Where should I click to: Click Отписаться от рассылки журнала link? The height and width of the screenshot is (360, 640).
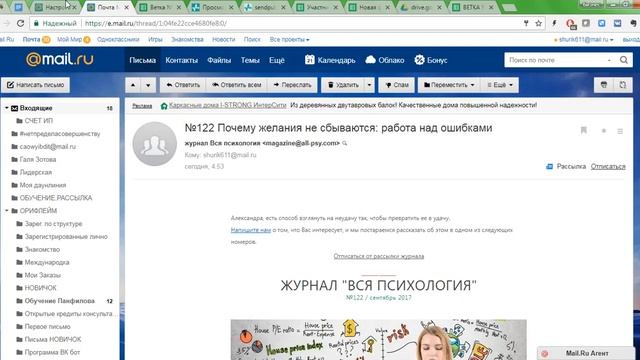379,256
